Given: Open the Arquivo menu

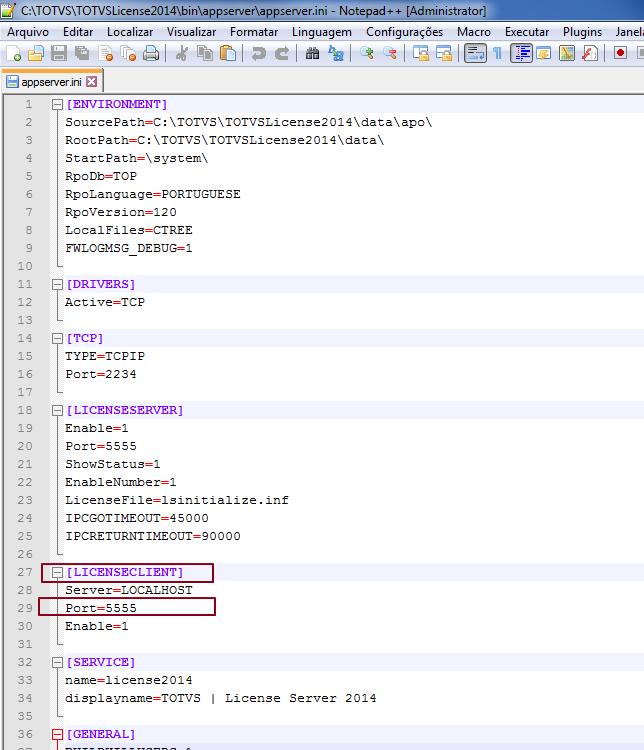Looking at the screenshot, I should (28, 32).
